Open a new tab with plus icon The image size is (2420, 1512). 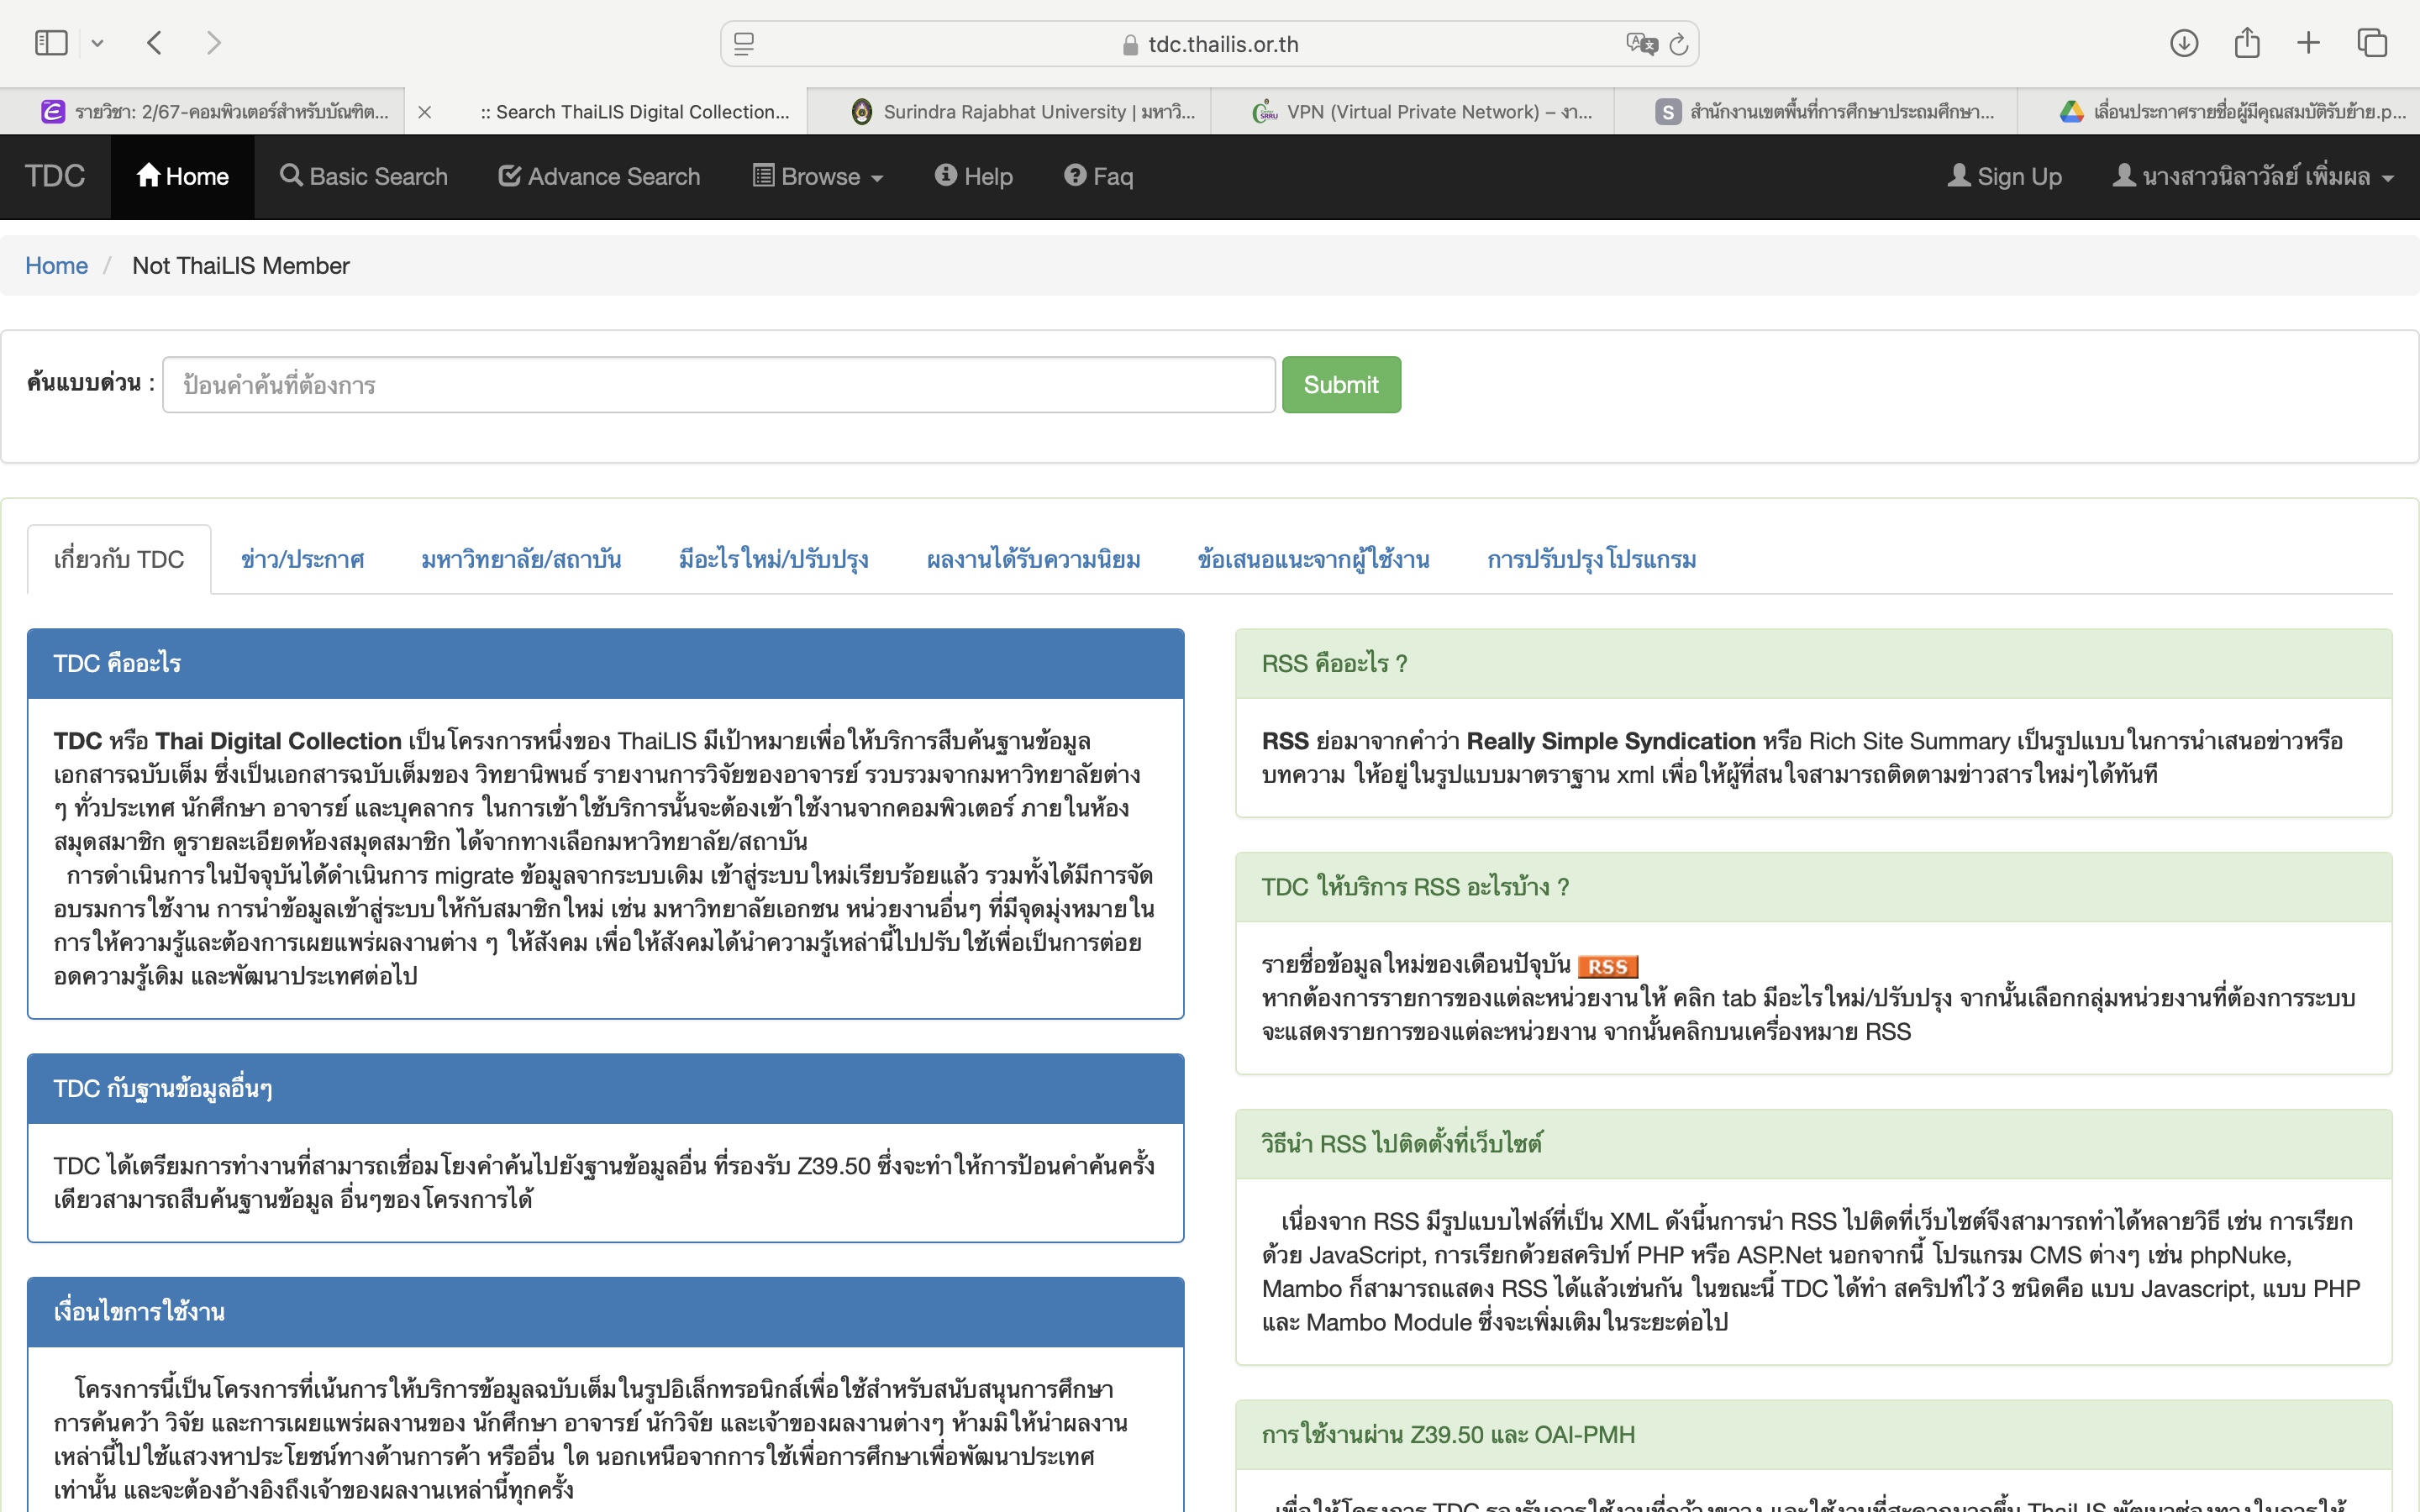tap(2308, 43)
